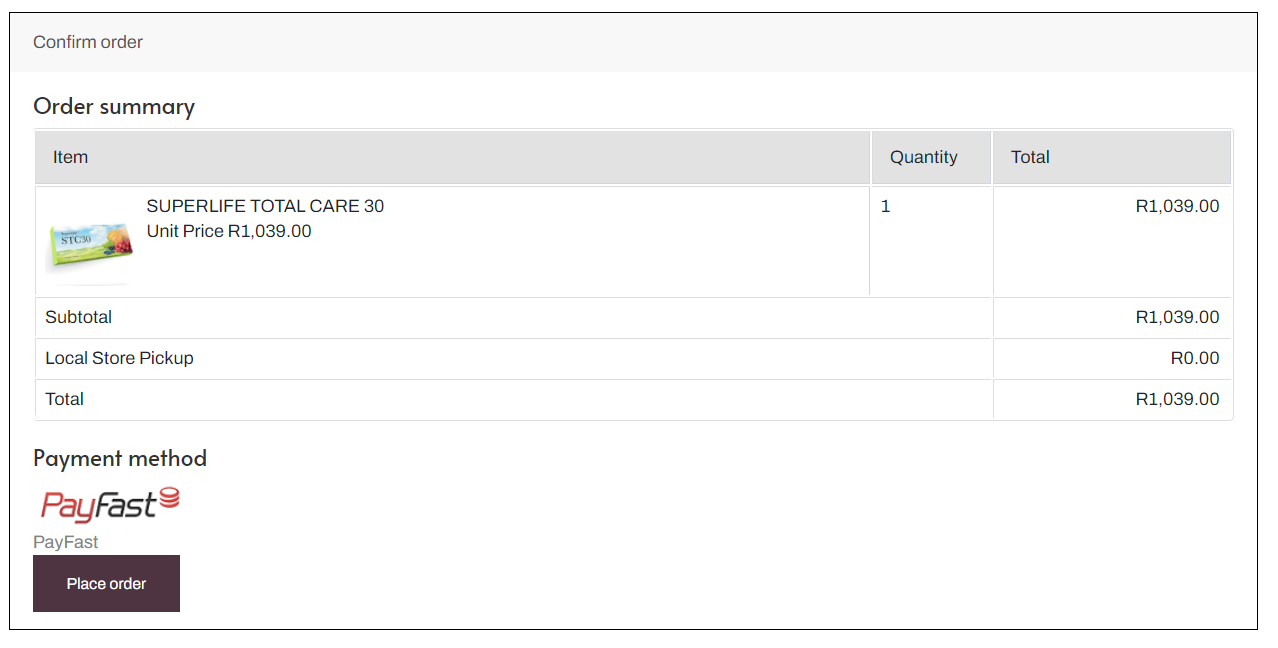Screen dimensions: 1278x648
Task: Click the Local Store Pickup label
Action: coord(119,358)
